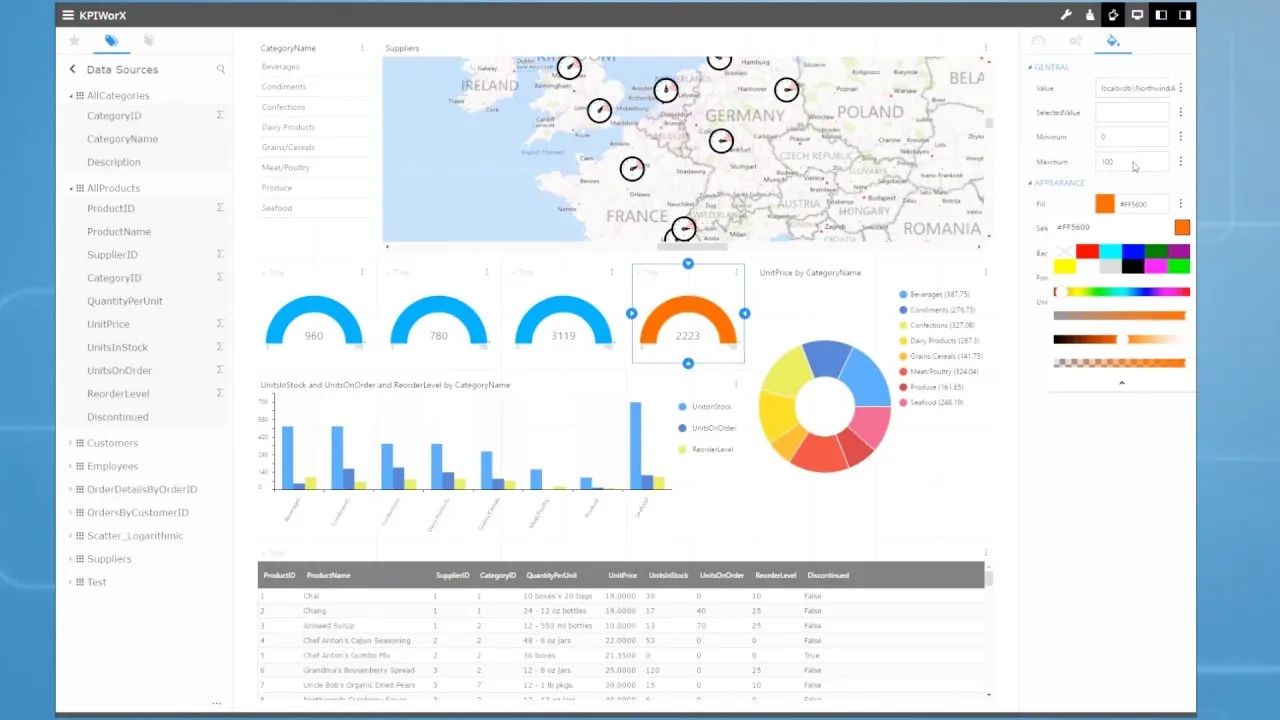Select the paint brush tool in title bar
This screenshot has width=1280, height=720.
[1090, 15]
